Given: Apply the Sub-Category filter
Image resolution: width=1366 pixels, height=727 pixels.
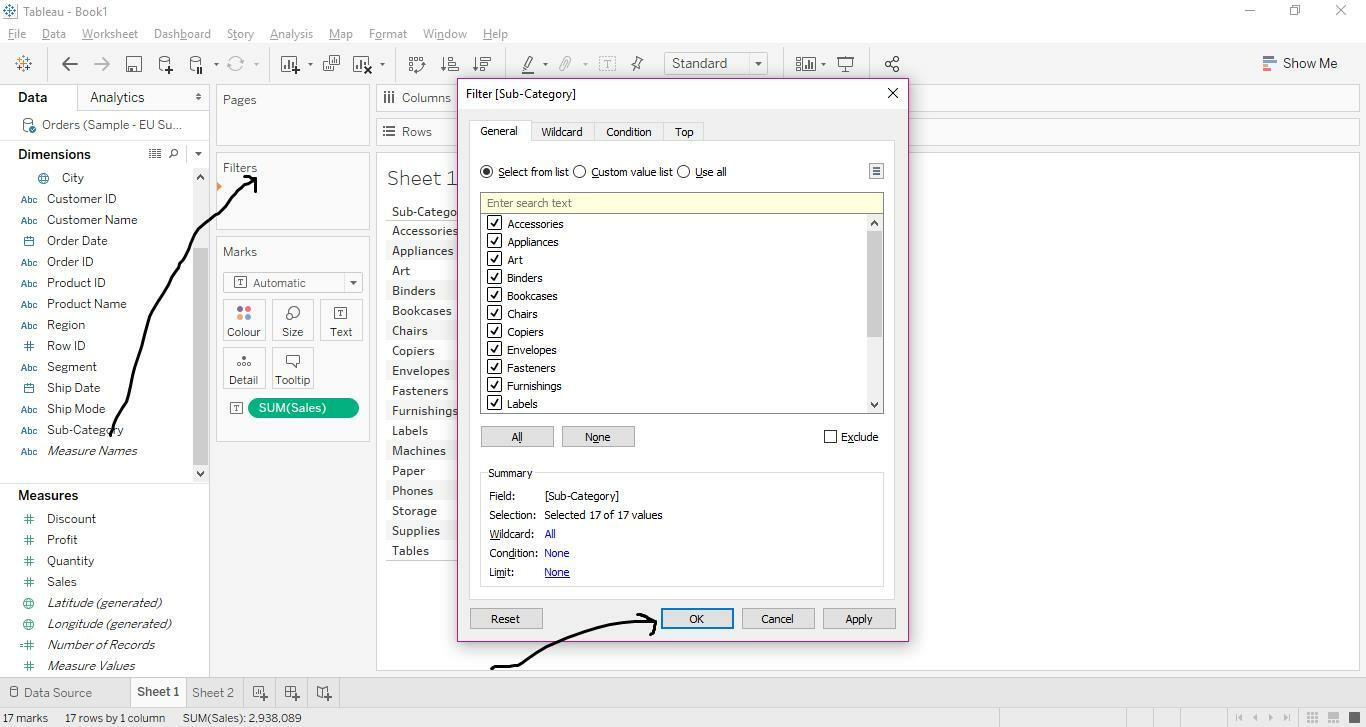Looking at the screenshot, I should click(857, 618).
